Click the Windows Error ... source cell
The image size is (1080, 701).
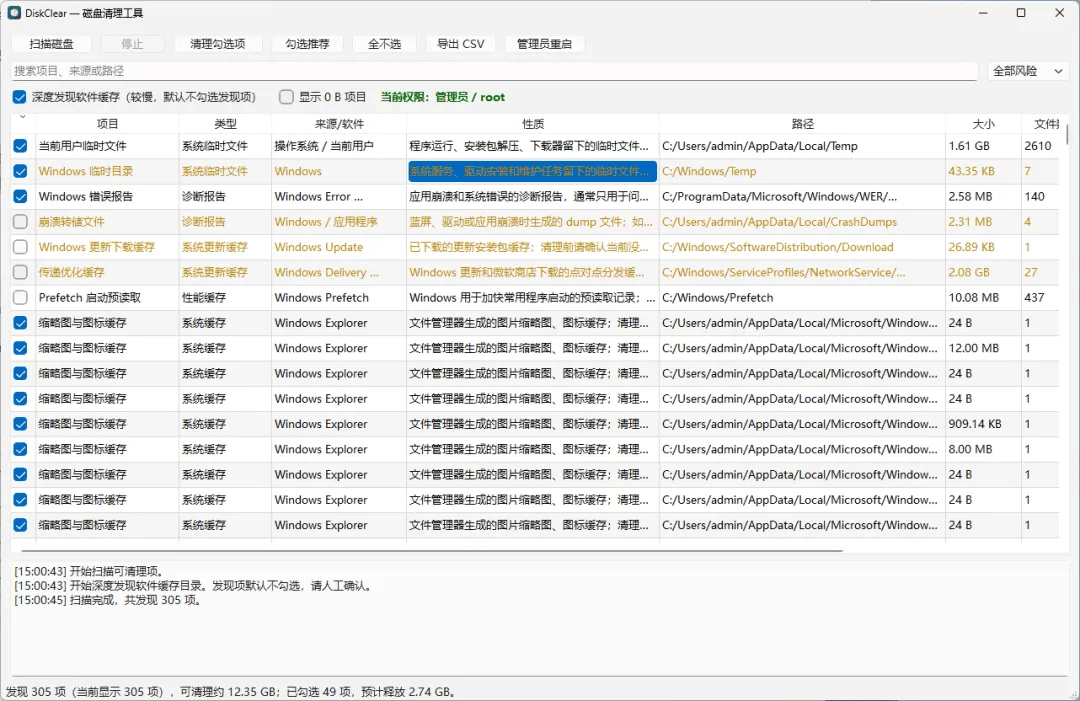(x=339, y=196)
